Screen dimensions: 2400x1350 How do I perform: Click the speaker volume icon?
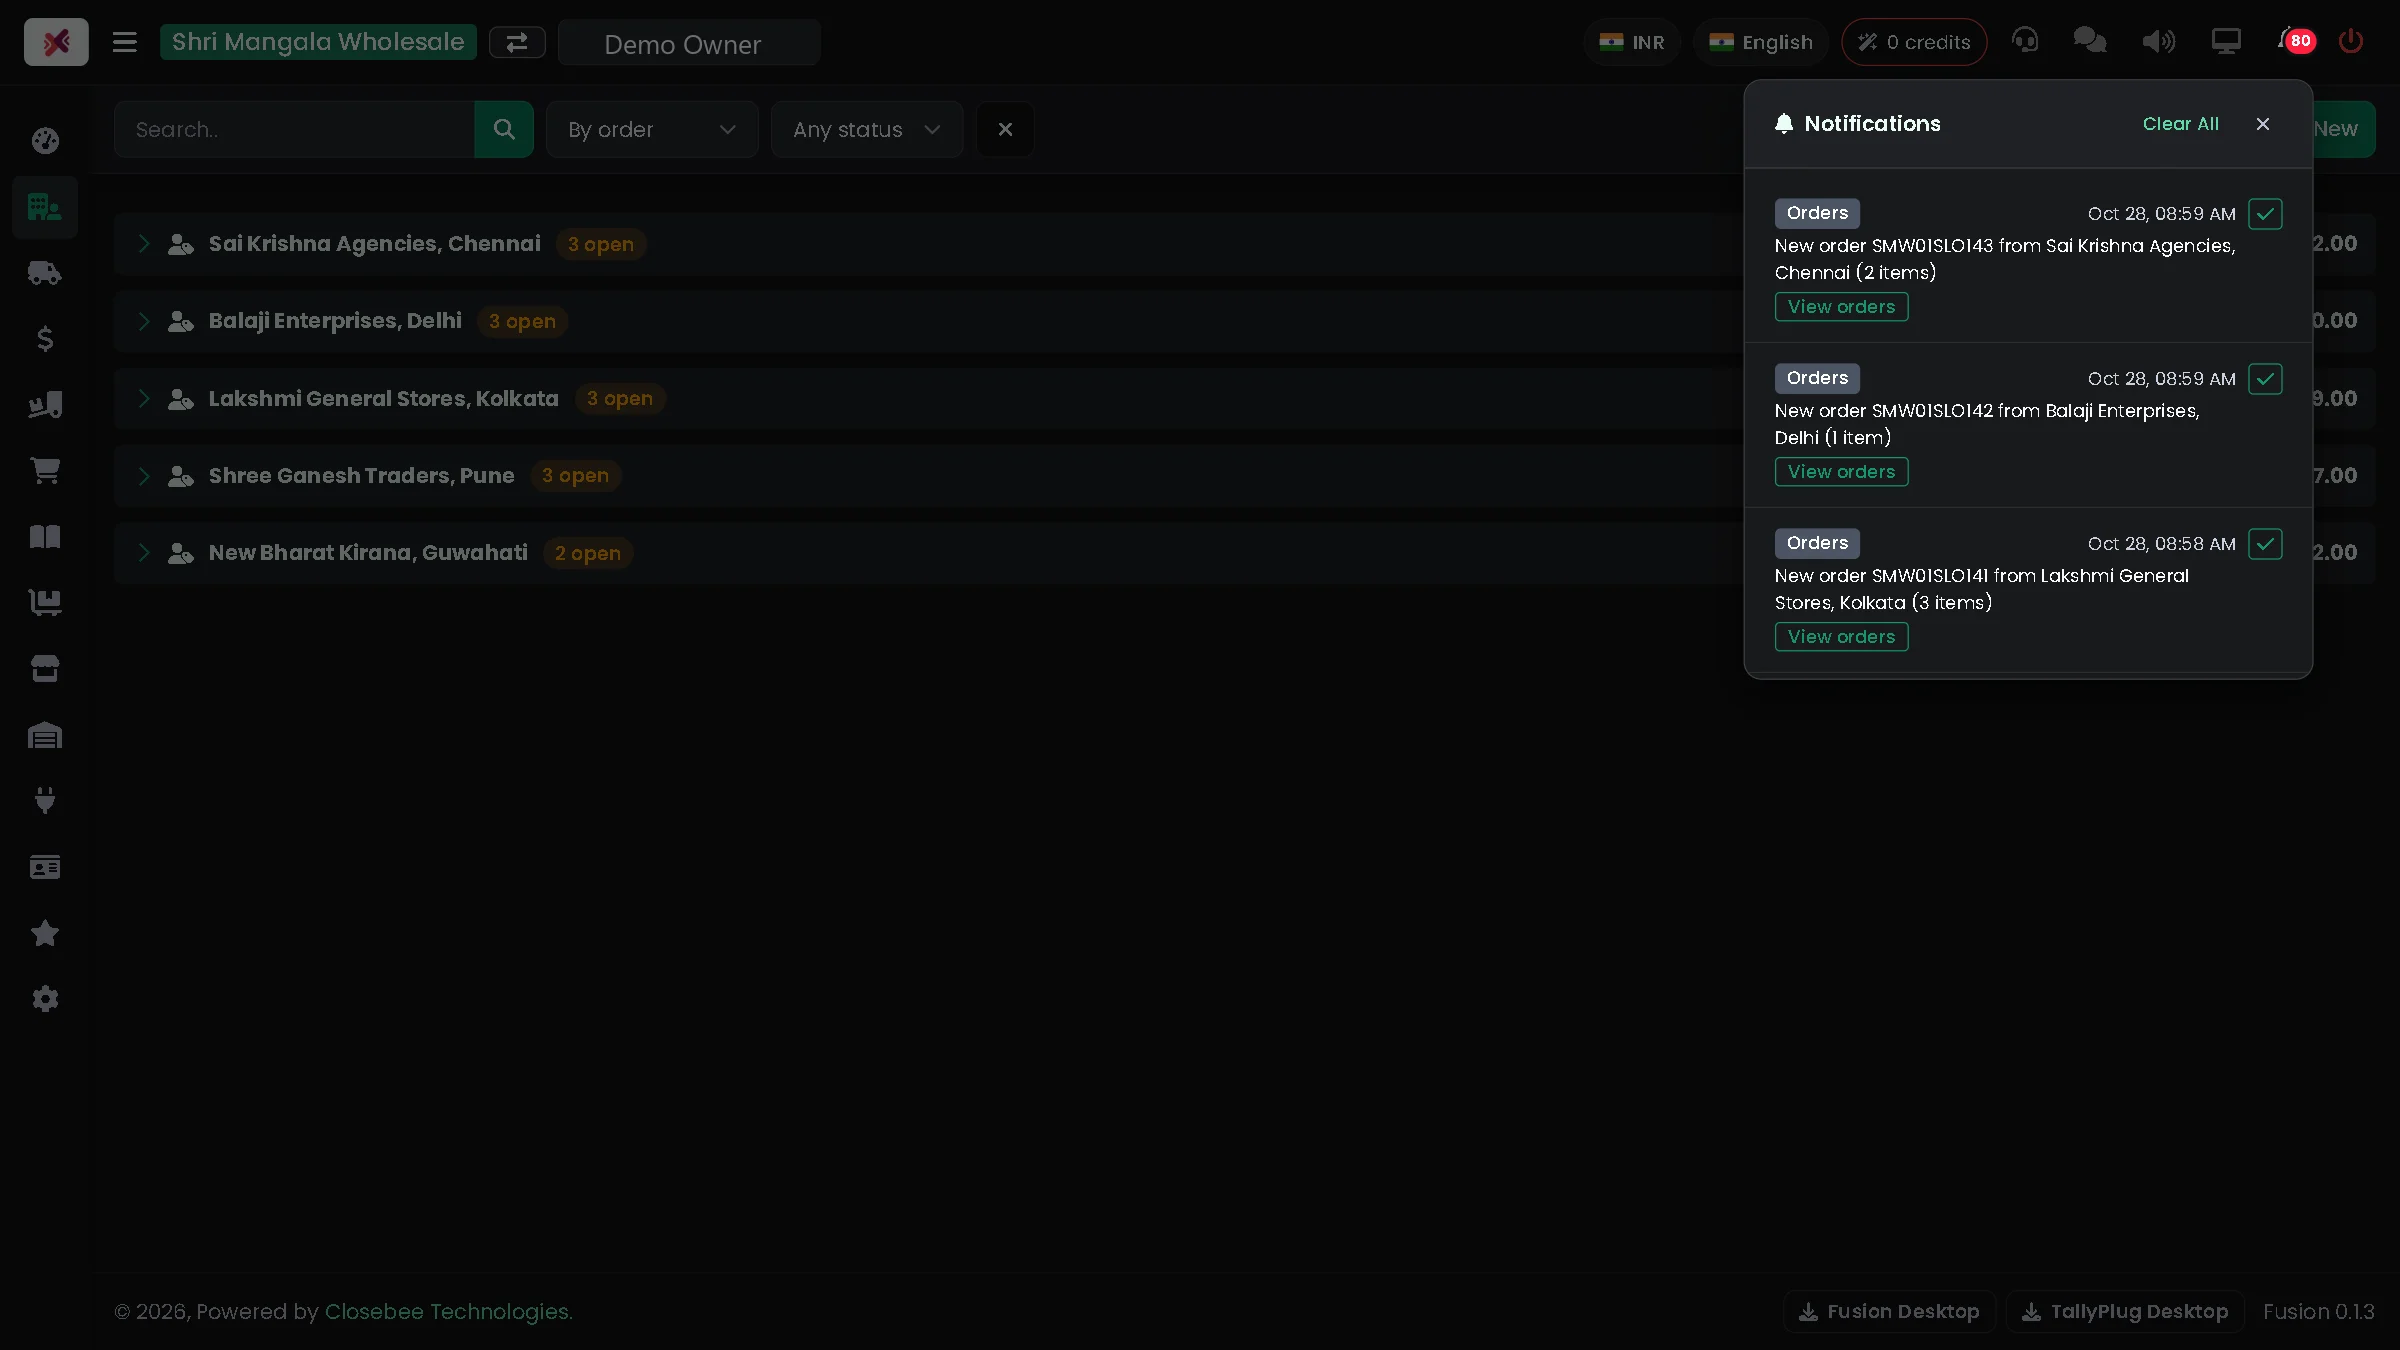coord(2158,41)
